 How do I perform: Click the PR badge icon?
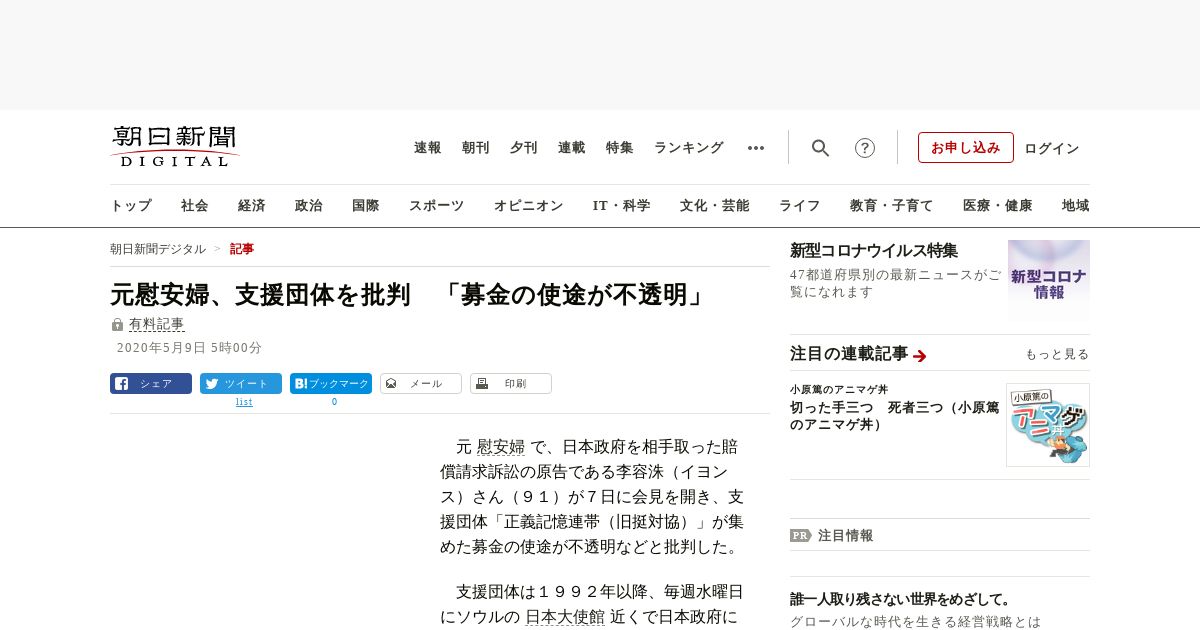click(800, 535)
